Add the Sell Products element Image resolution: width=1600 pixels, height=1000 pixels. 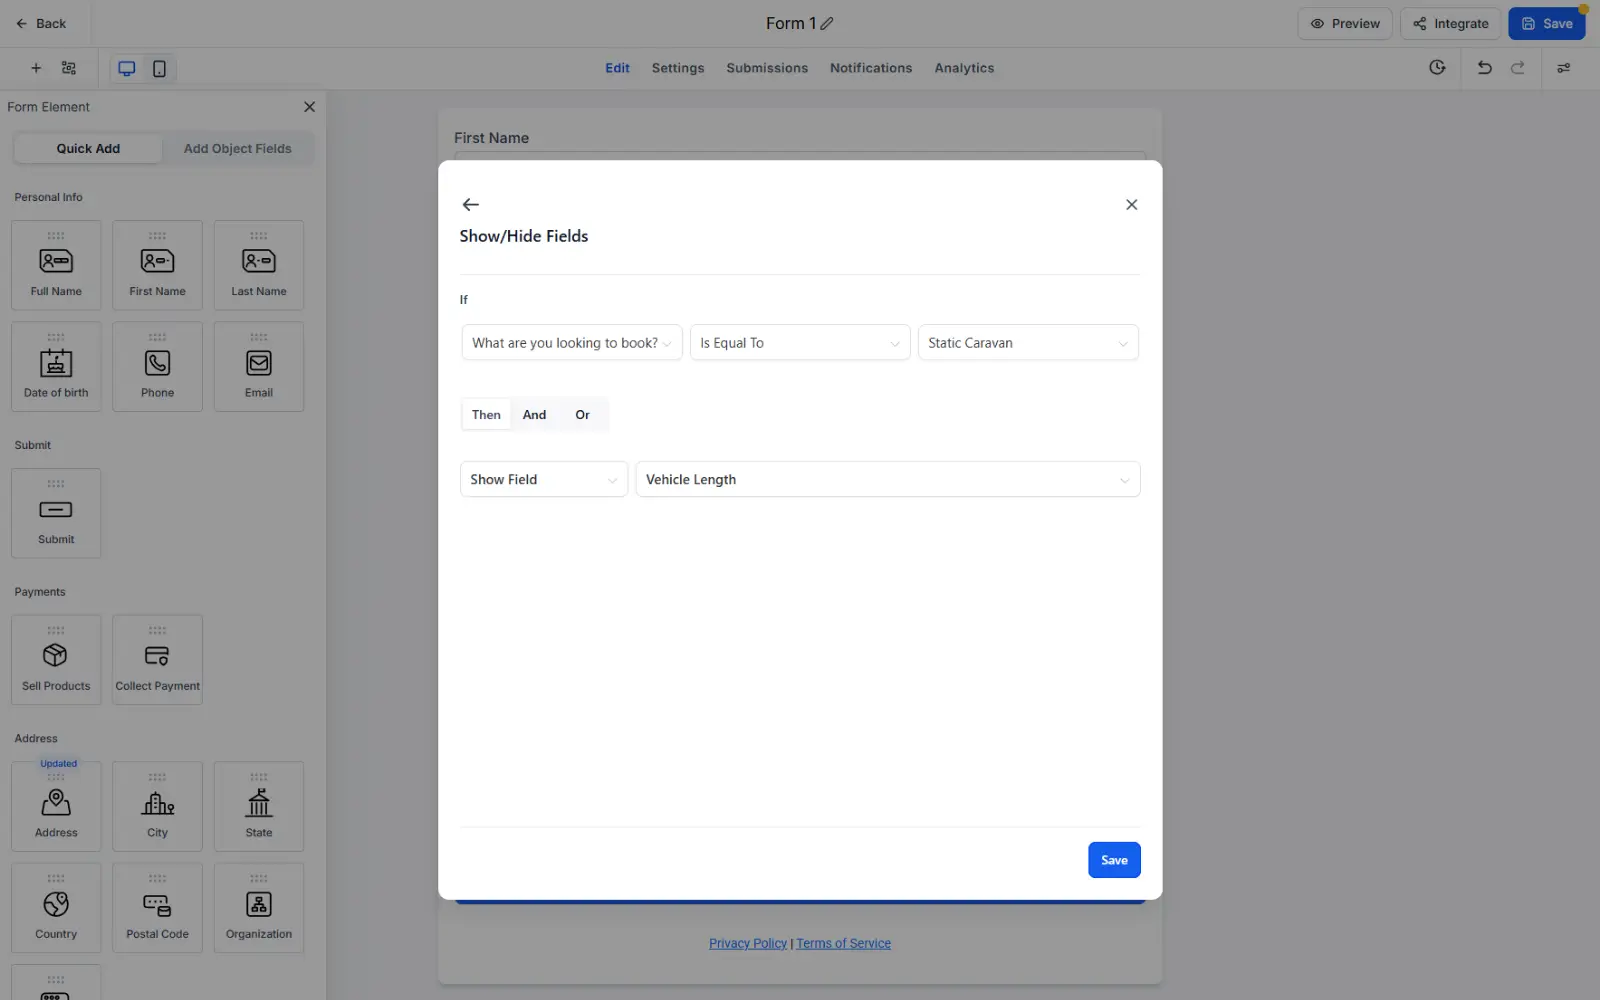tap(56, 660)
